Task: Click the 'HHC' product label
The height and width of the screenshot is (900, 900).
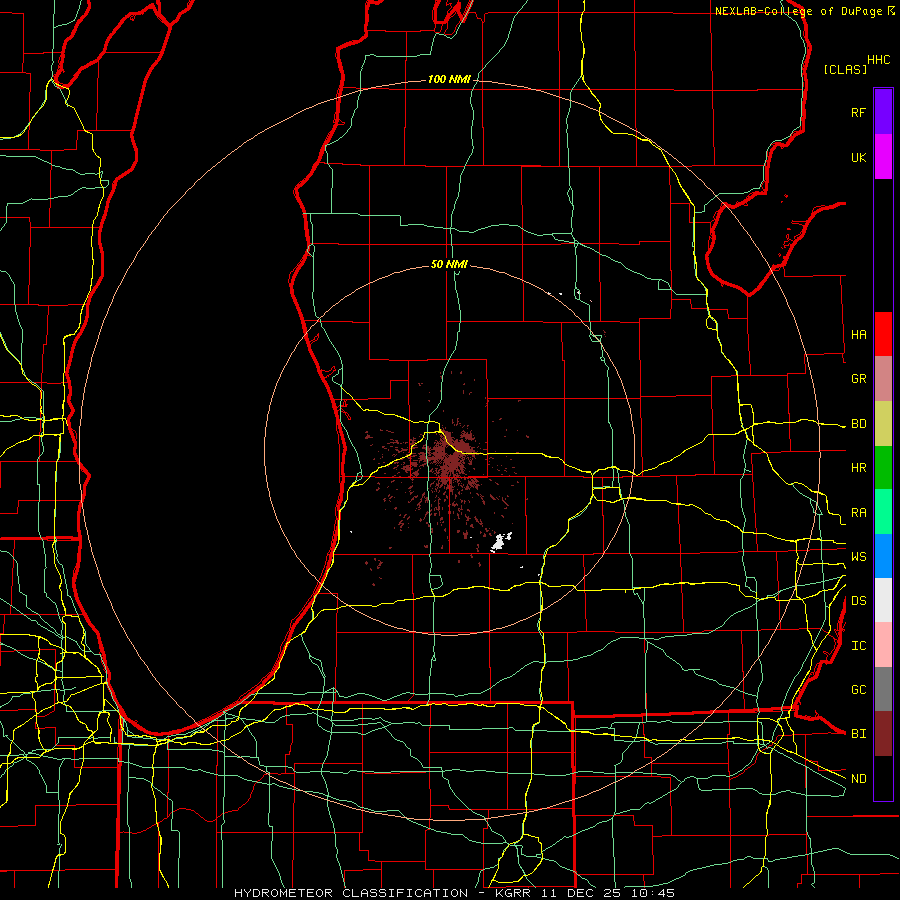Action: pos(879,60)
